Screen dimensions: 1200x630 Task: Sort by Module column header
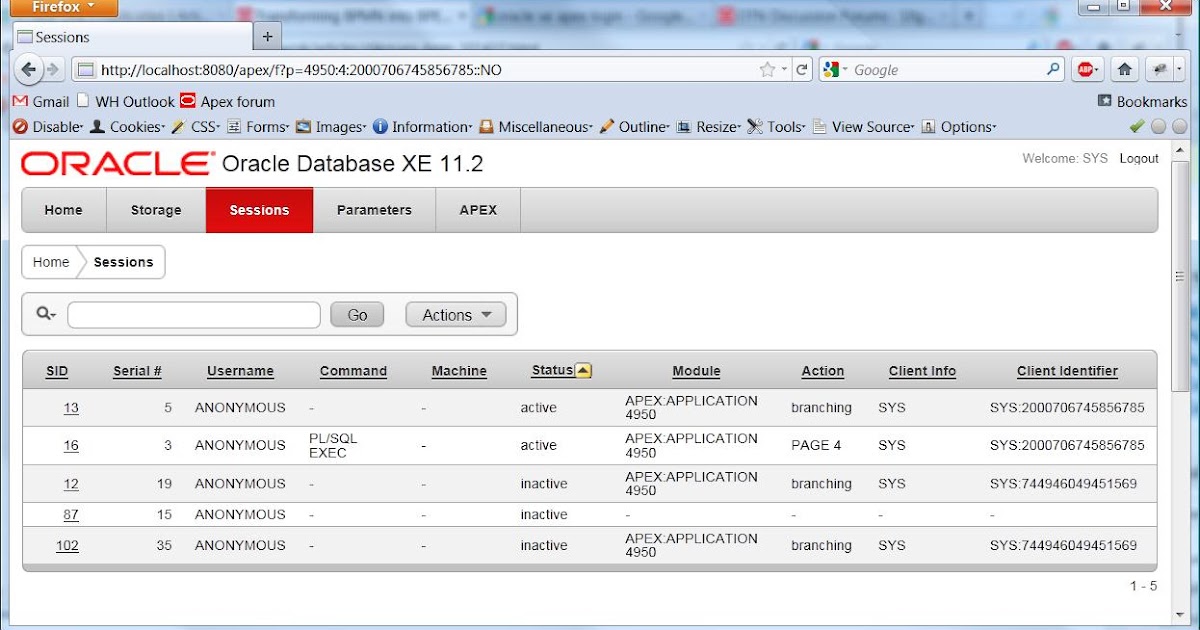(x=696, y=371)
